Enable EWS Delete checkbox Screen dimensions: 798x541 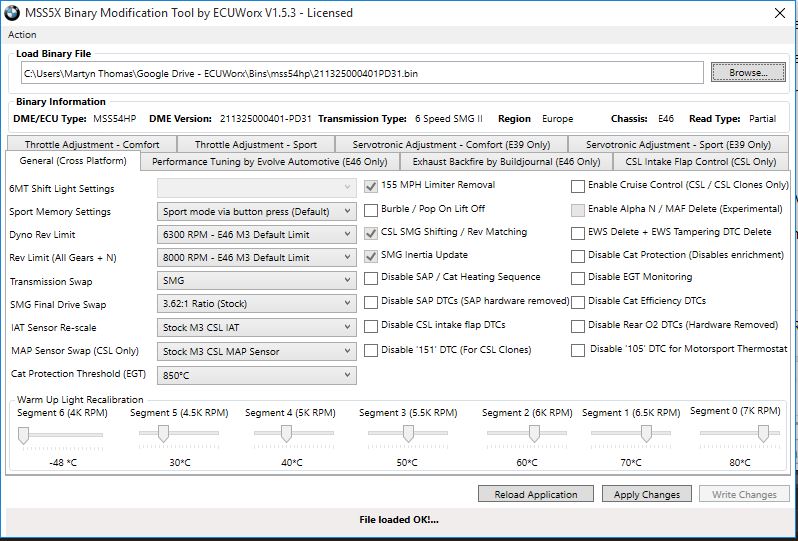(578, 232)
